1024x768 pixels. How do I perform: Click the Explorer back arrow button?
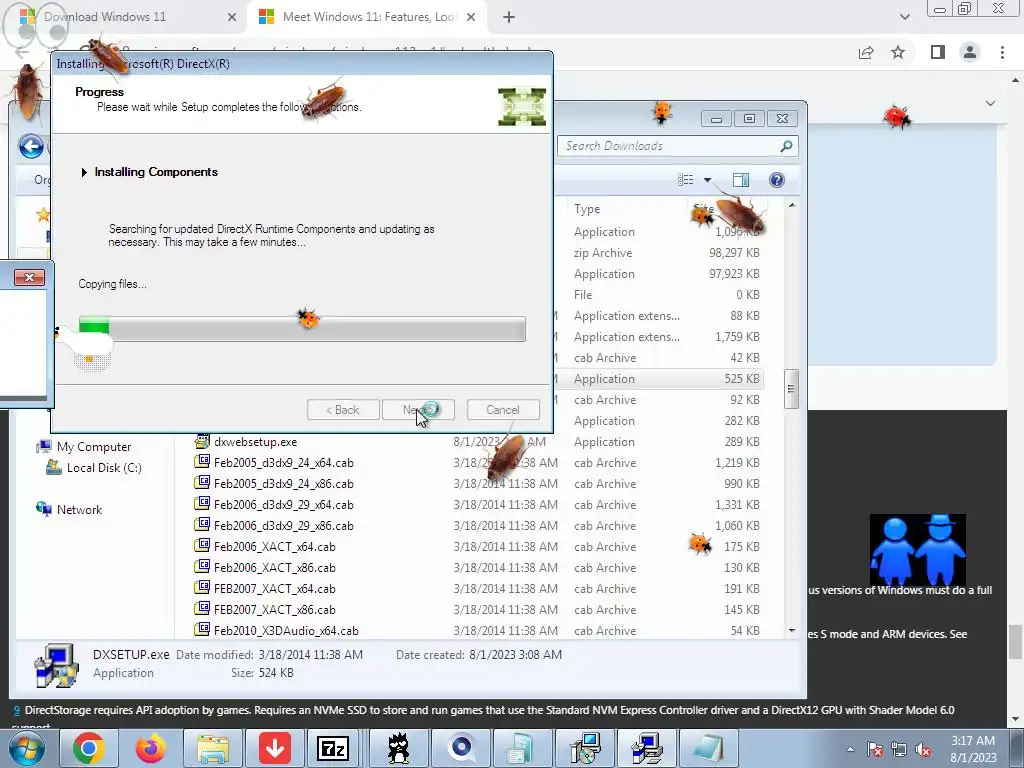(31, 146)
